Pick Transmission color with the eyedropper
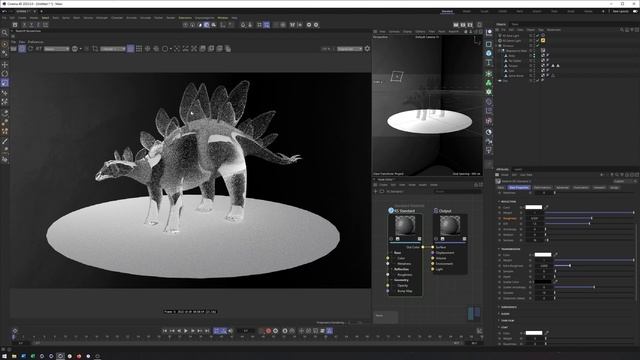 pyautogui.click(x=556, y=255)
